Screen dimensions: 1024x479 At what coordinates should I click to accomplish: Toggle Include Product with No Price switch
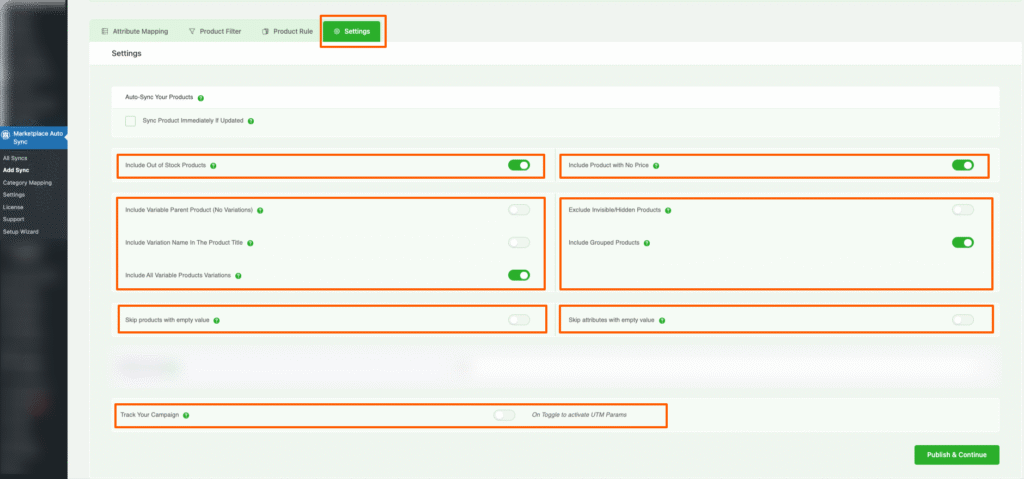(963, 165)
